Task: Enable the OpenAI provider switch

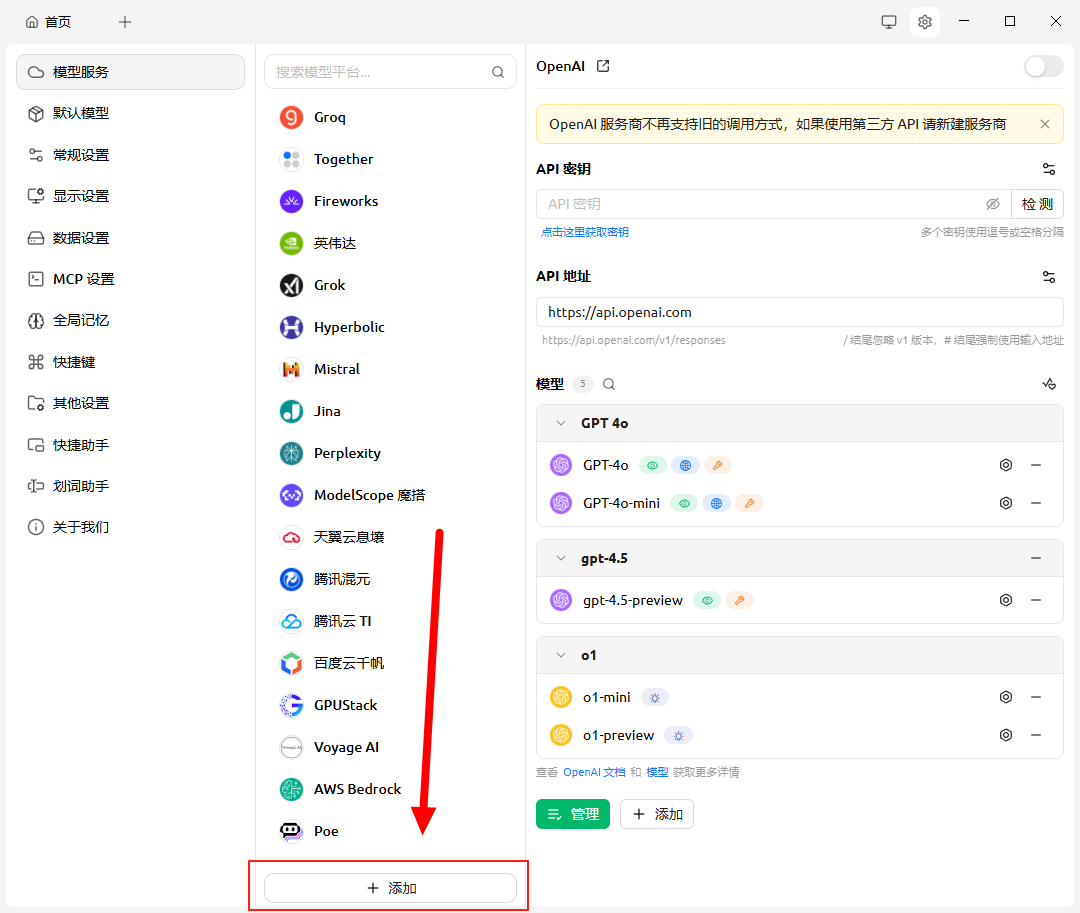Action: tap(1043, 67)
